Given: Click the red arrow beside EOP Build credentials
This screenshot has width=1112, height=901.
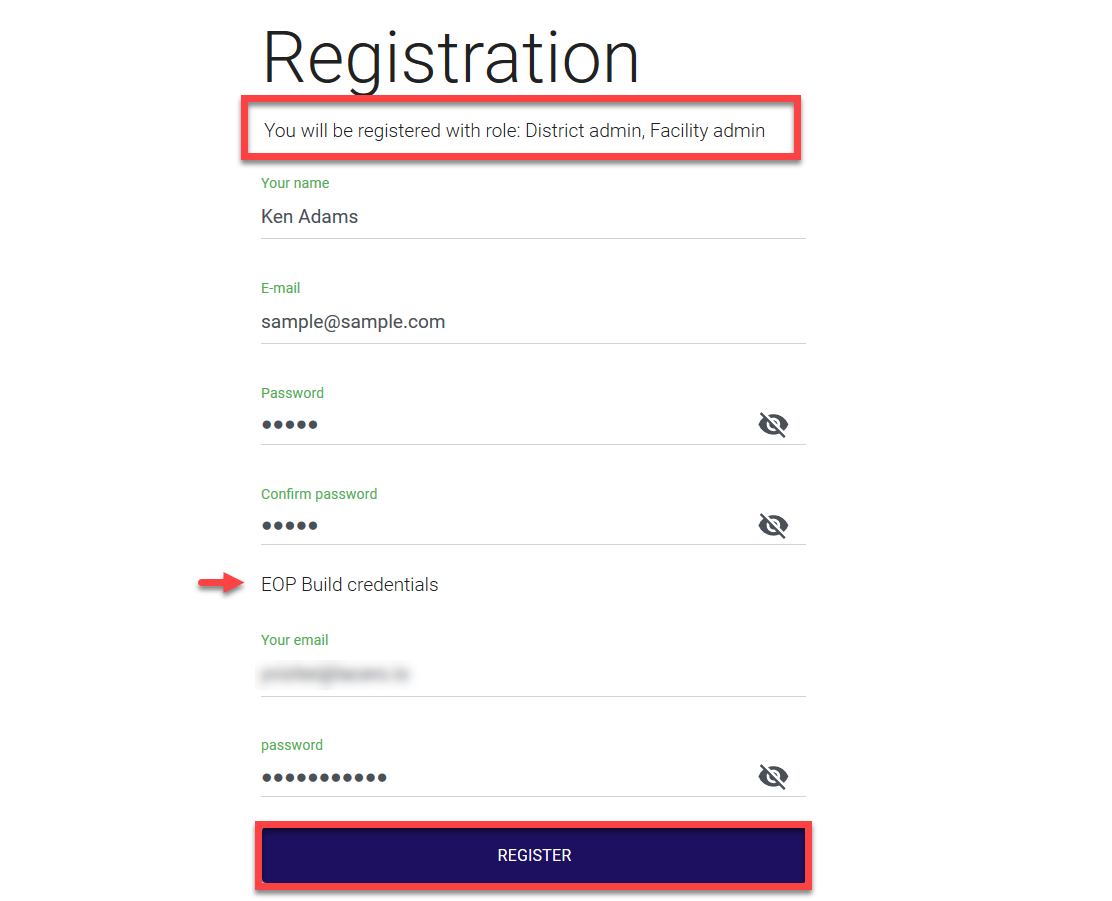Looking at the screenshot, I should point(220,584).
